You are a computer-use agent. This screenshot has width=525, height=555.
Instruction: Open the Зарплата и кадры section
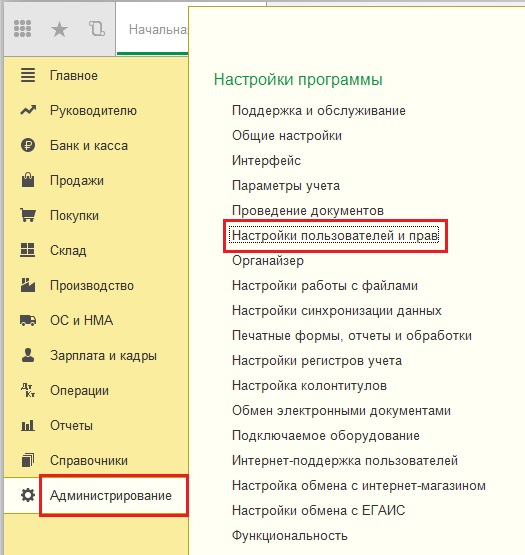(x=103, y=355)
